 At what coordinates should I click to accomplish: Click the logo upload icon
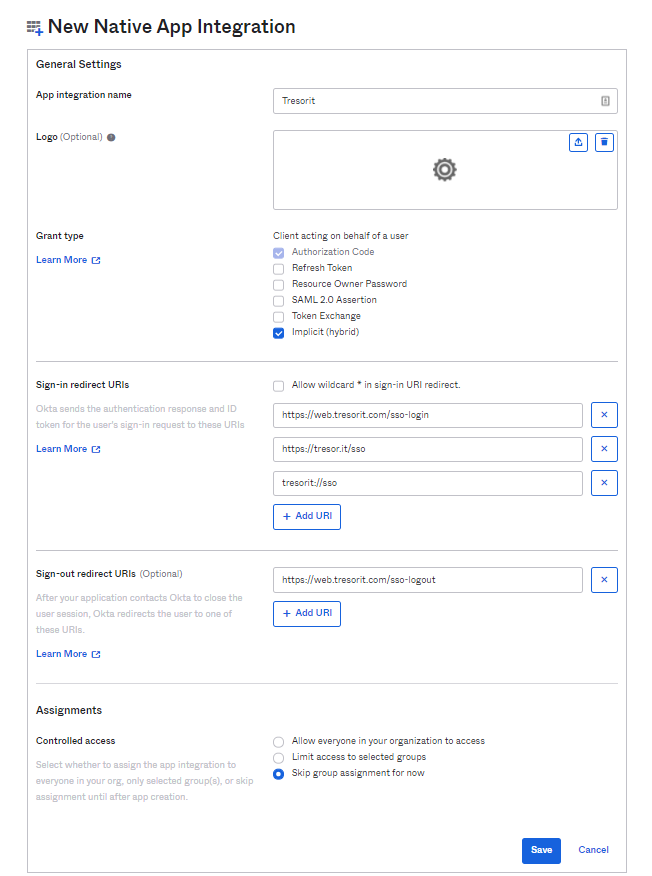(578, 142)
